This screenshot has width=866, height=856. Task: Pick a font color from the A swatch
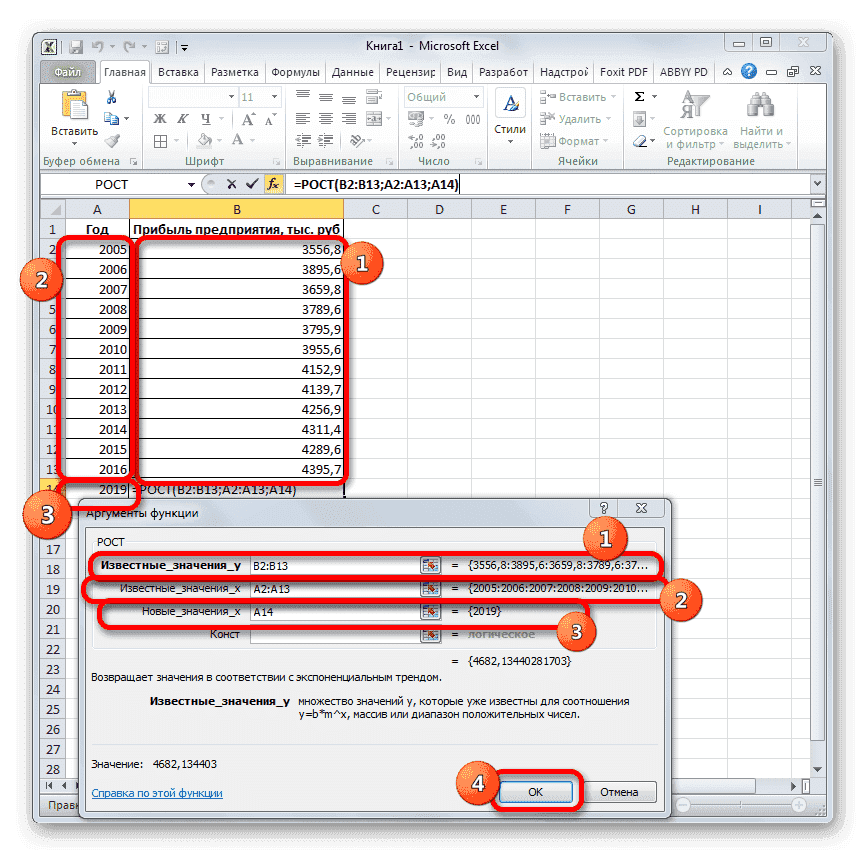coord(238,140)
